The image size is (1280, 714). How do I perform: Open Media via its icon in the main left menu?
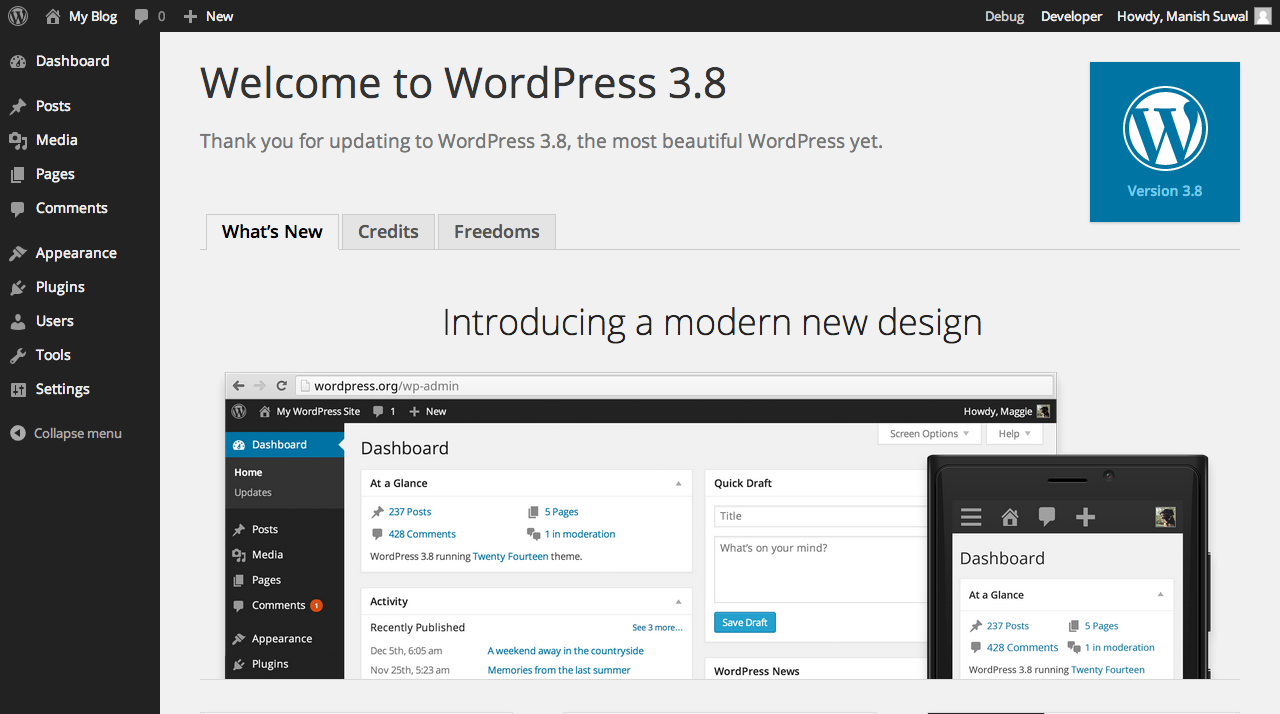point(17,140)
